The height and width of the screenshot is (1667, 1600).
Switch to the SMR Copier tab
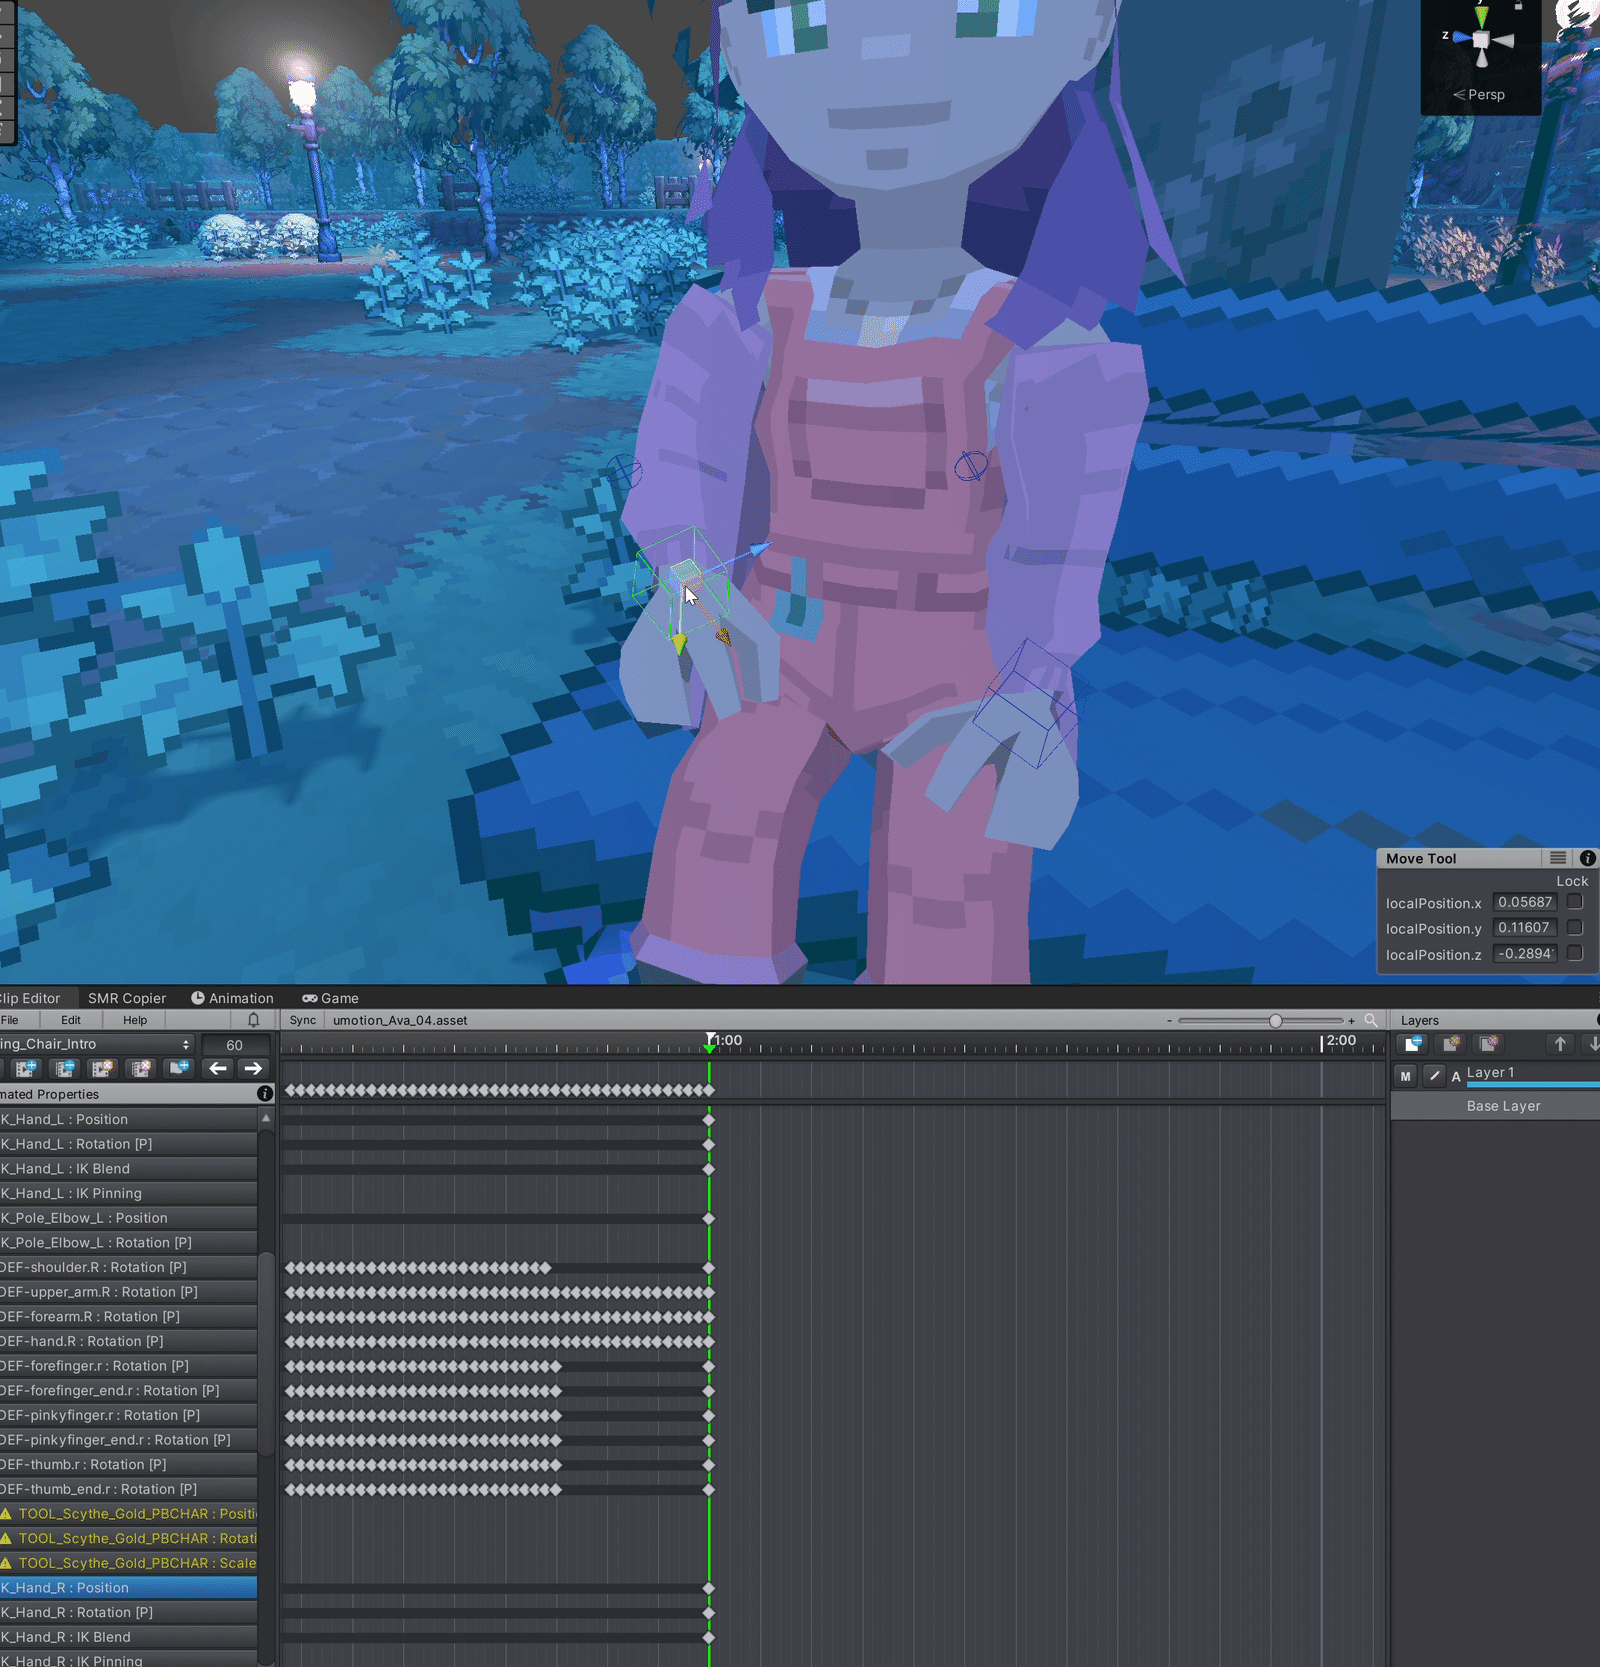(x=127, y=998)
